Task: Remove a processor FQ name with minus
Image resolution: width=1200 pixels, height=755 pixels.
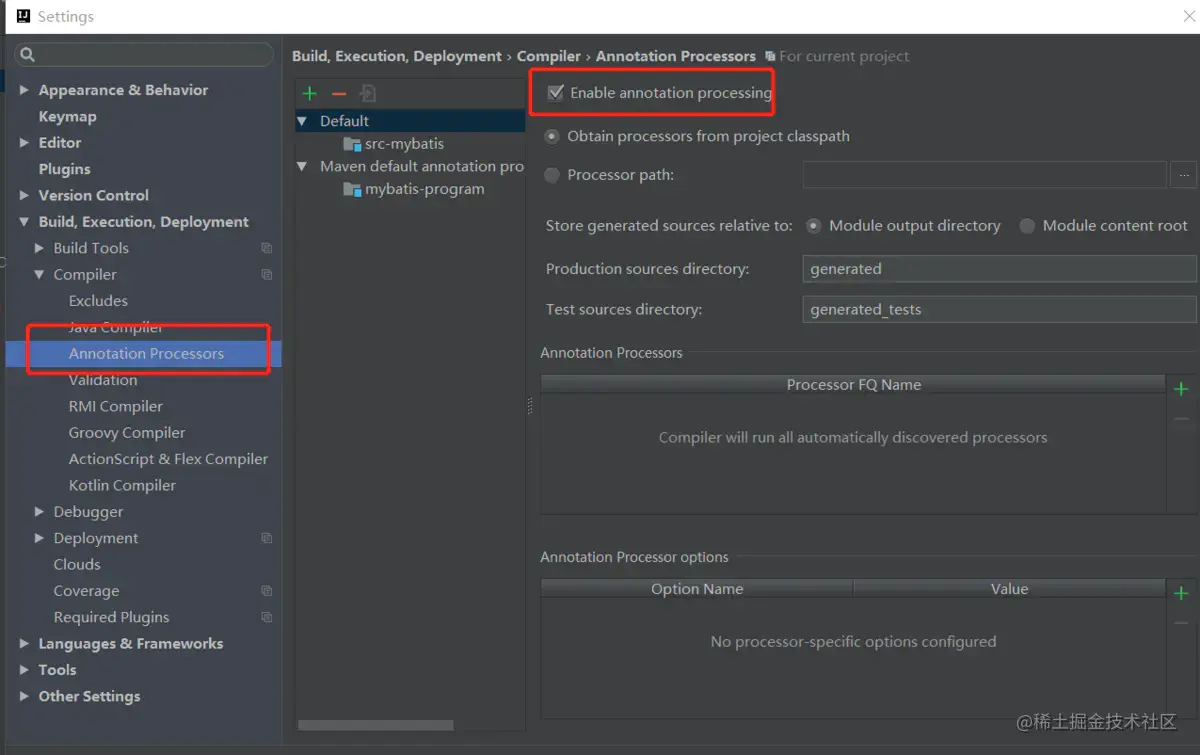Action: tap(1181, 419)
